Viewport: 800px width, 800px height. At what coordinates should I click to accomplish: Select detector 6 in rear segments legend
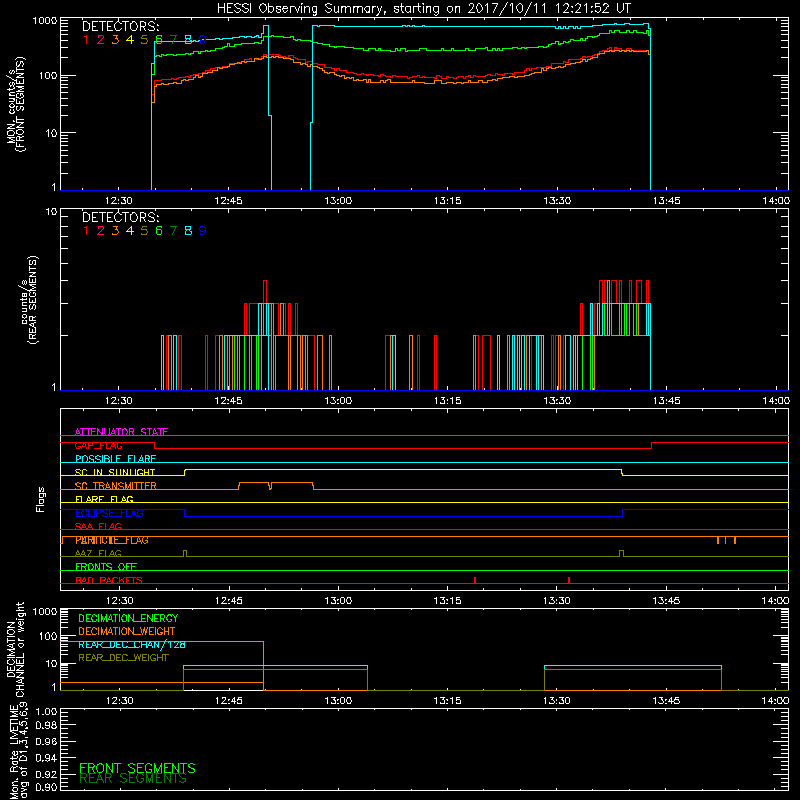159,231
